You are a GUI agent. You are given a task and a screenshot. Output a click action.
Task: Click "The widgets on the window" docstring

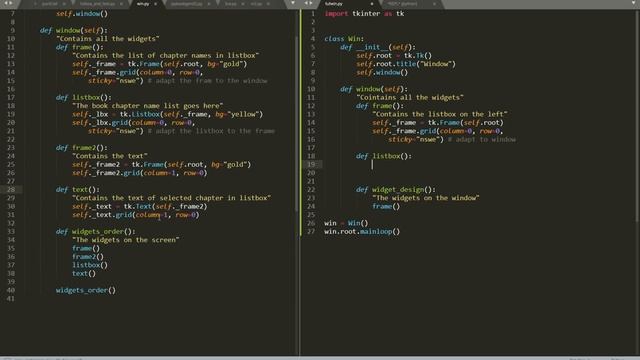coord(426,198)
